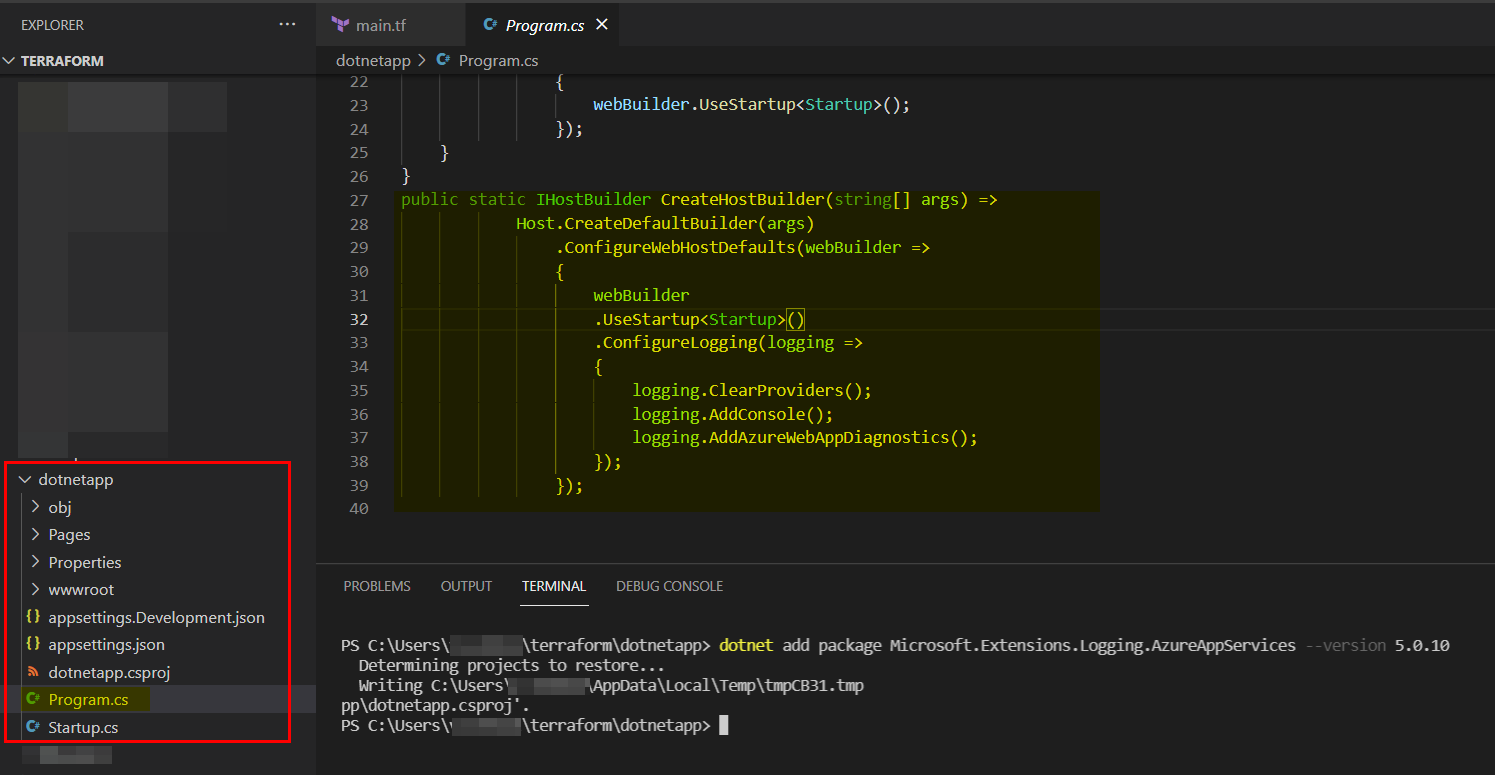Select Program.cs in the file tree
This screenshot has height=775, width=1495.
point(88,700)
